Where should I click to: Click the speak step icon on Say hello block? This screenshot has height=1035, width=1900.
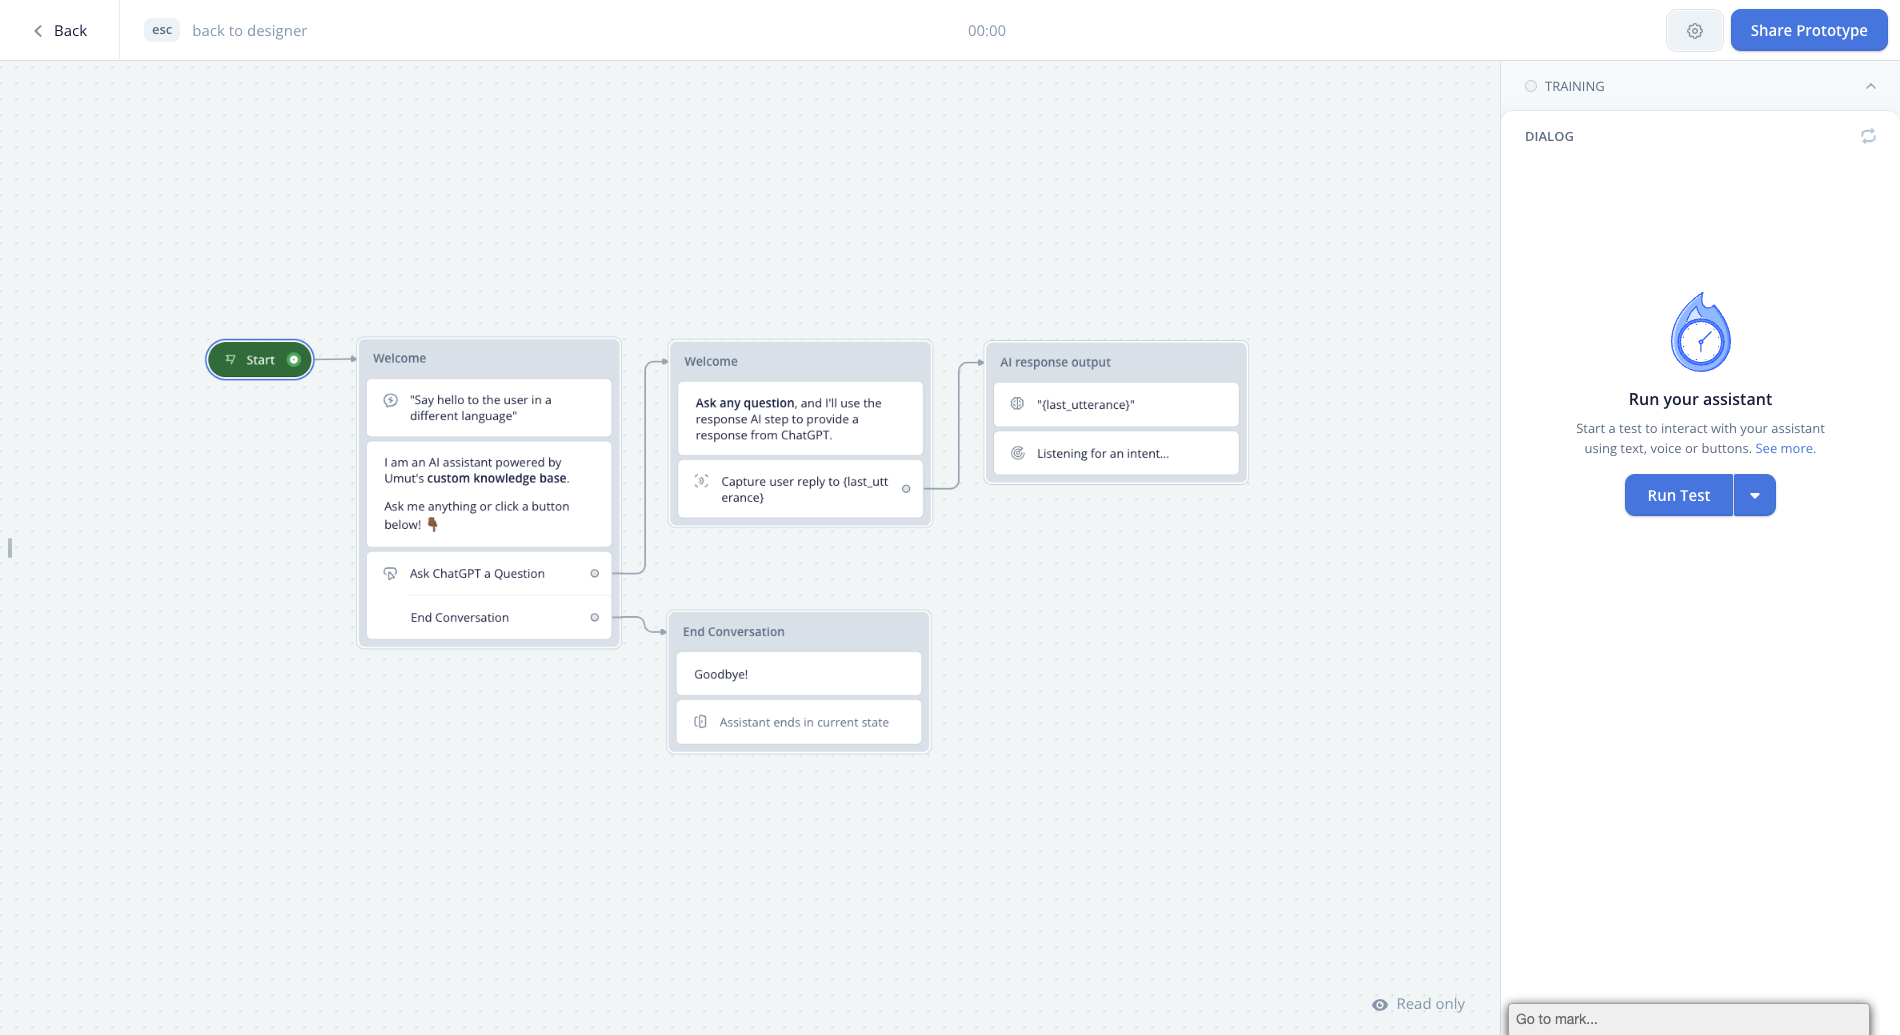tap(391, 401)
